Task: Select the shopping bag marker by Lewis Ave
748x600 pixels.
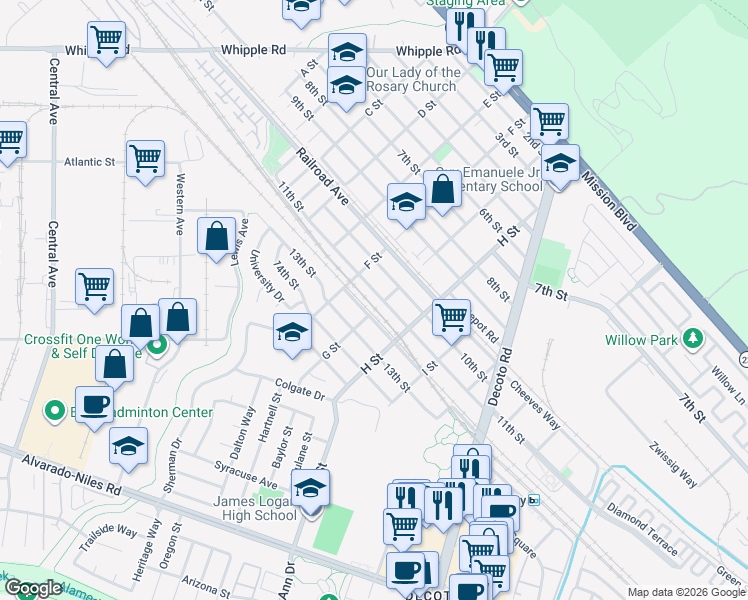Action: 216,236
